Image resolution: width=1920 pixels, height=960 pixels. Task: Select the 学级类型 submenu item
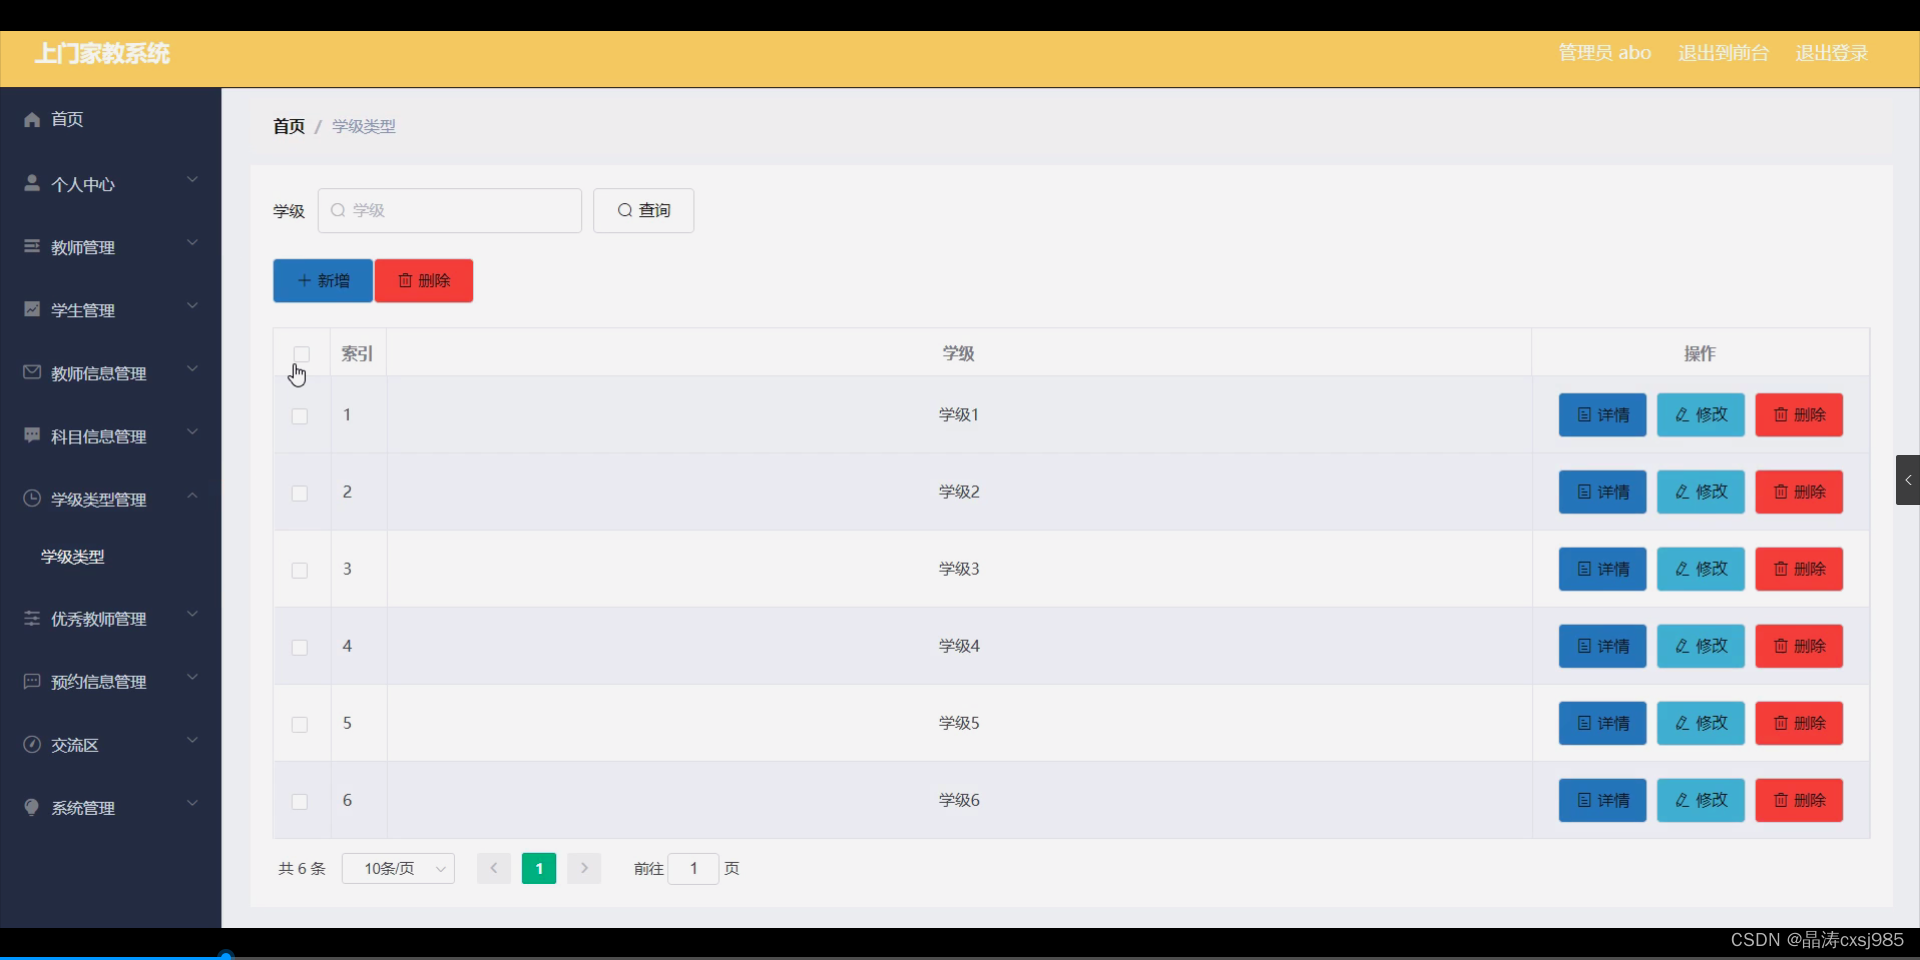click(72, 557)
